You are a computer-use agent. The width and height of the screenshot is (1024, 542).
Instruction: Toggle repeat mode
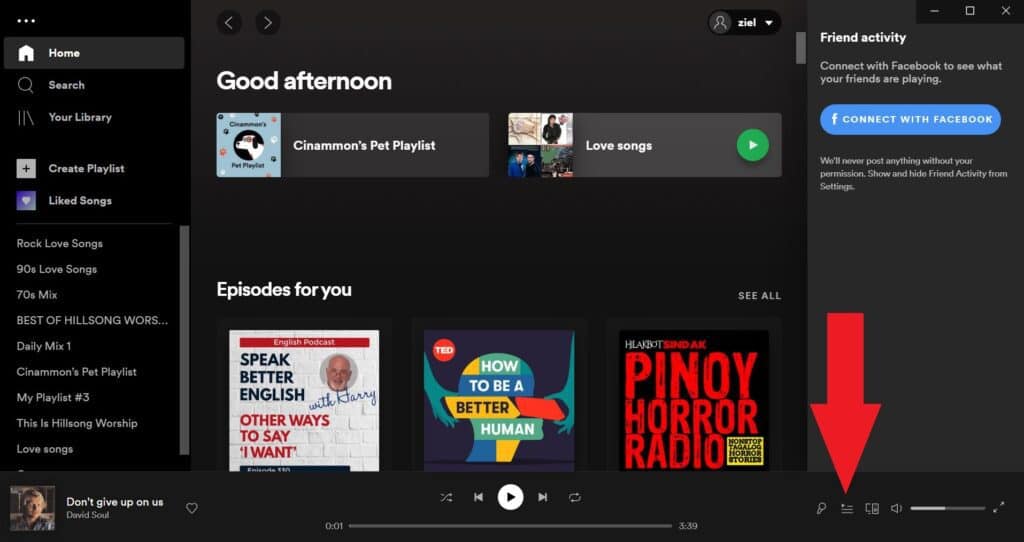[575, 497]
